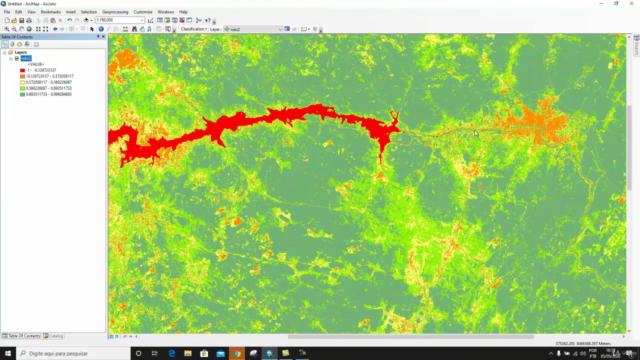The width and height of the screenshot is (640, 360).
Task: Go back to previous extent arrow
Action: [x=55, y=29]
